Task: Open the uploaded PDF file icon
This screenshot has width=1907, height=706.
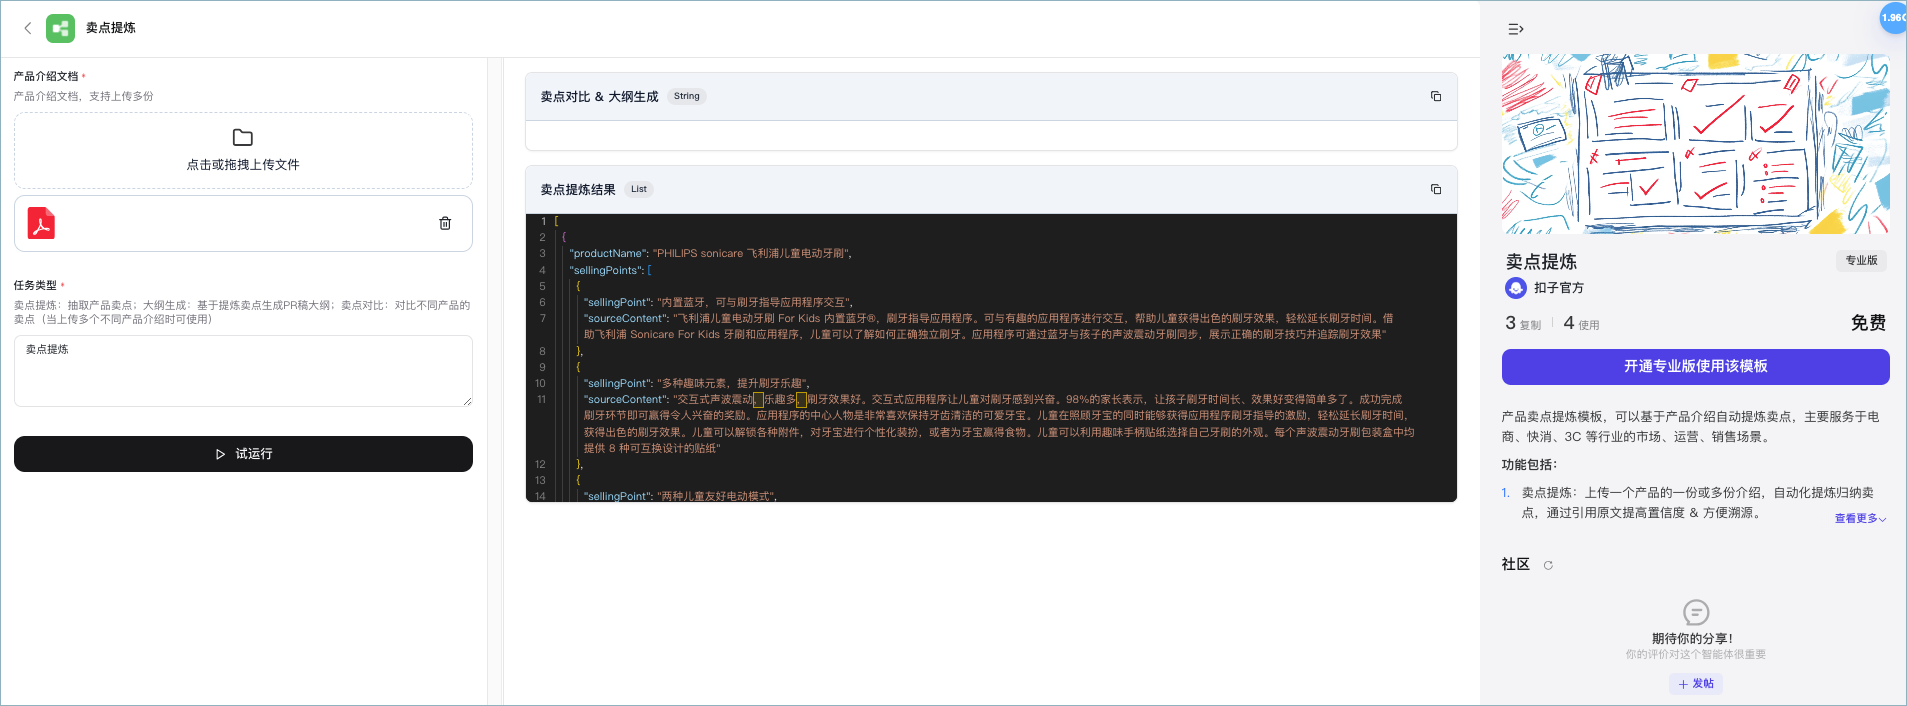Action: (41, 223)
